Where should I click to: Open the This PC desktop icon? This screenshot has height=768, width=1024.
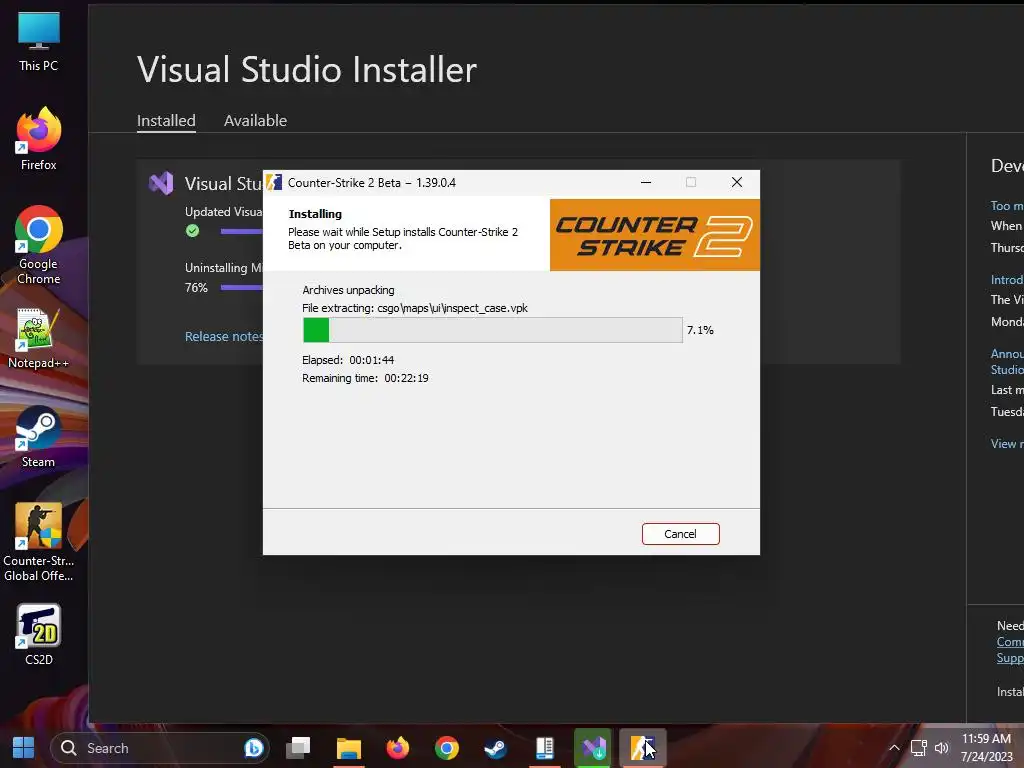pyautogui.click(x=39, y=42)
